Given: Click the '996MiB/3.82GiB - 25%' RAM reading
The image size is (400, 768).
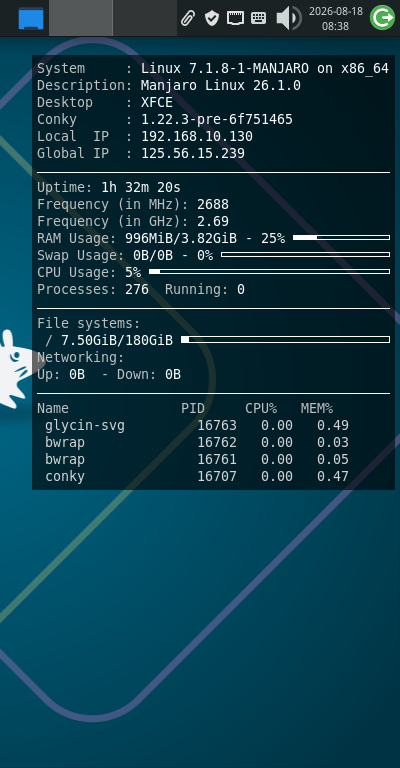Looking at the screenshot, I should 205,239.
